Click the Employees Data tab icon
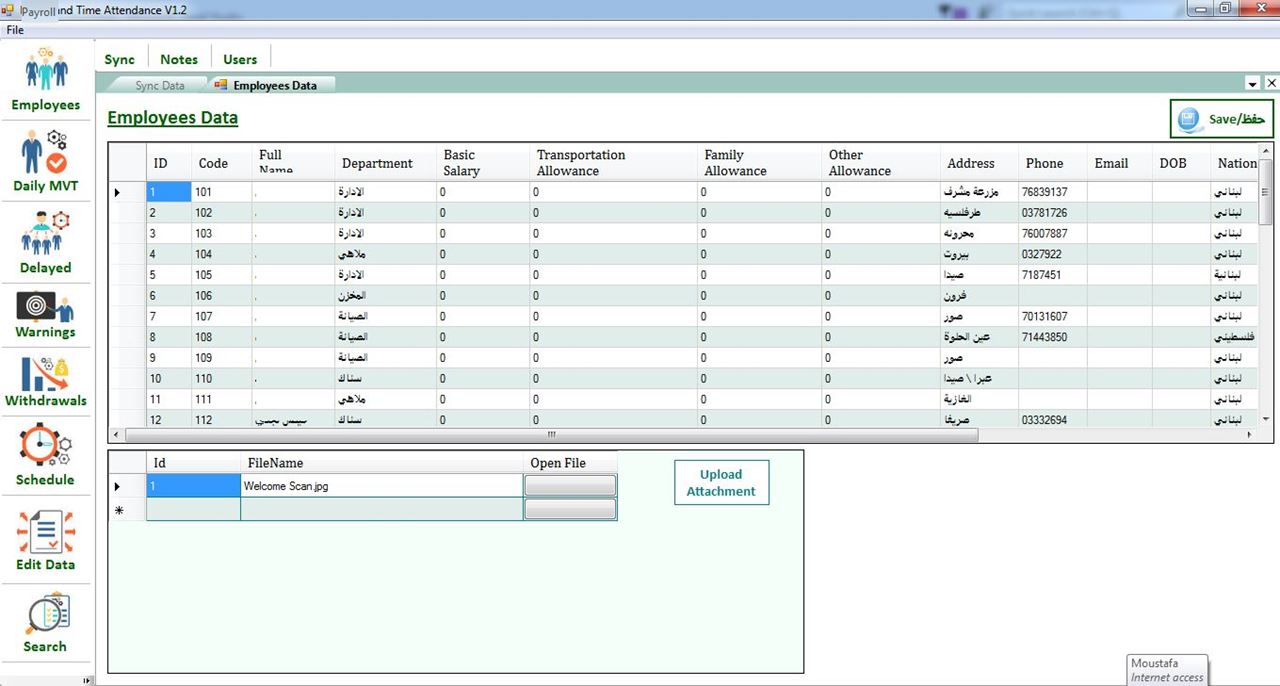The width and height of the screenshot is (1280, 686). coord(221,85)
